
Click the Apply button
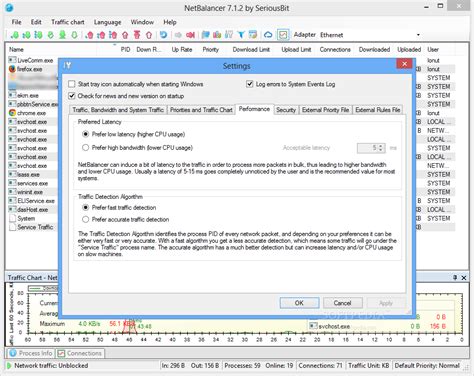point(386,303)
